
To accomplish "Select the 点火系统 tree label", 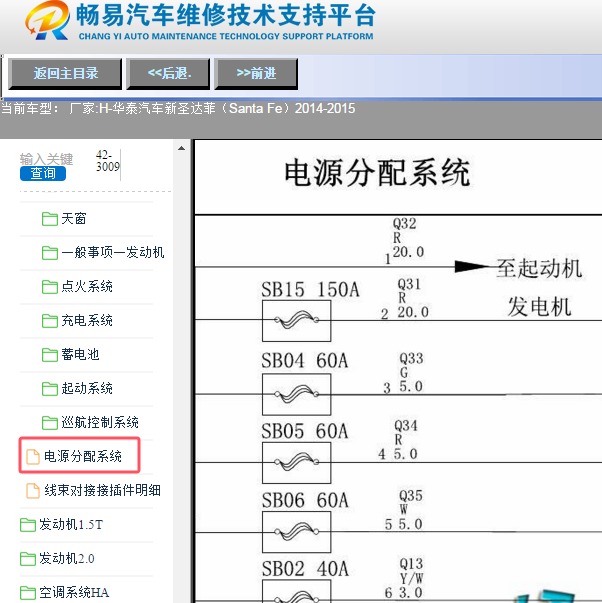I will 87,287.
